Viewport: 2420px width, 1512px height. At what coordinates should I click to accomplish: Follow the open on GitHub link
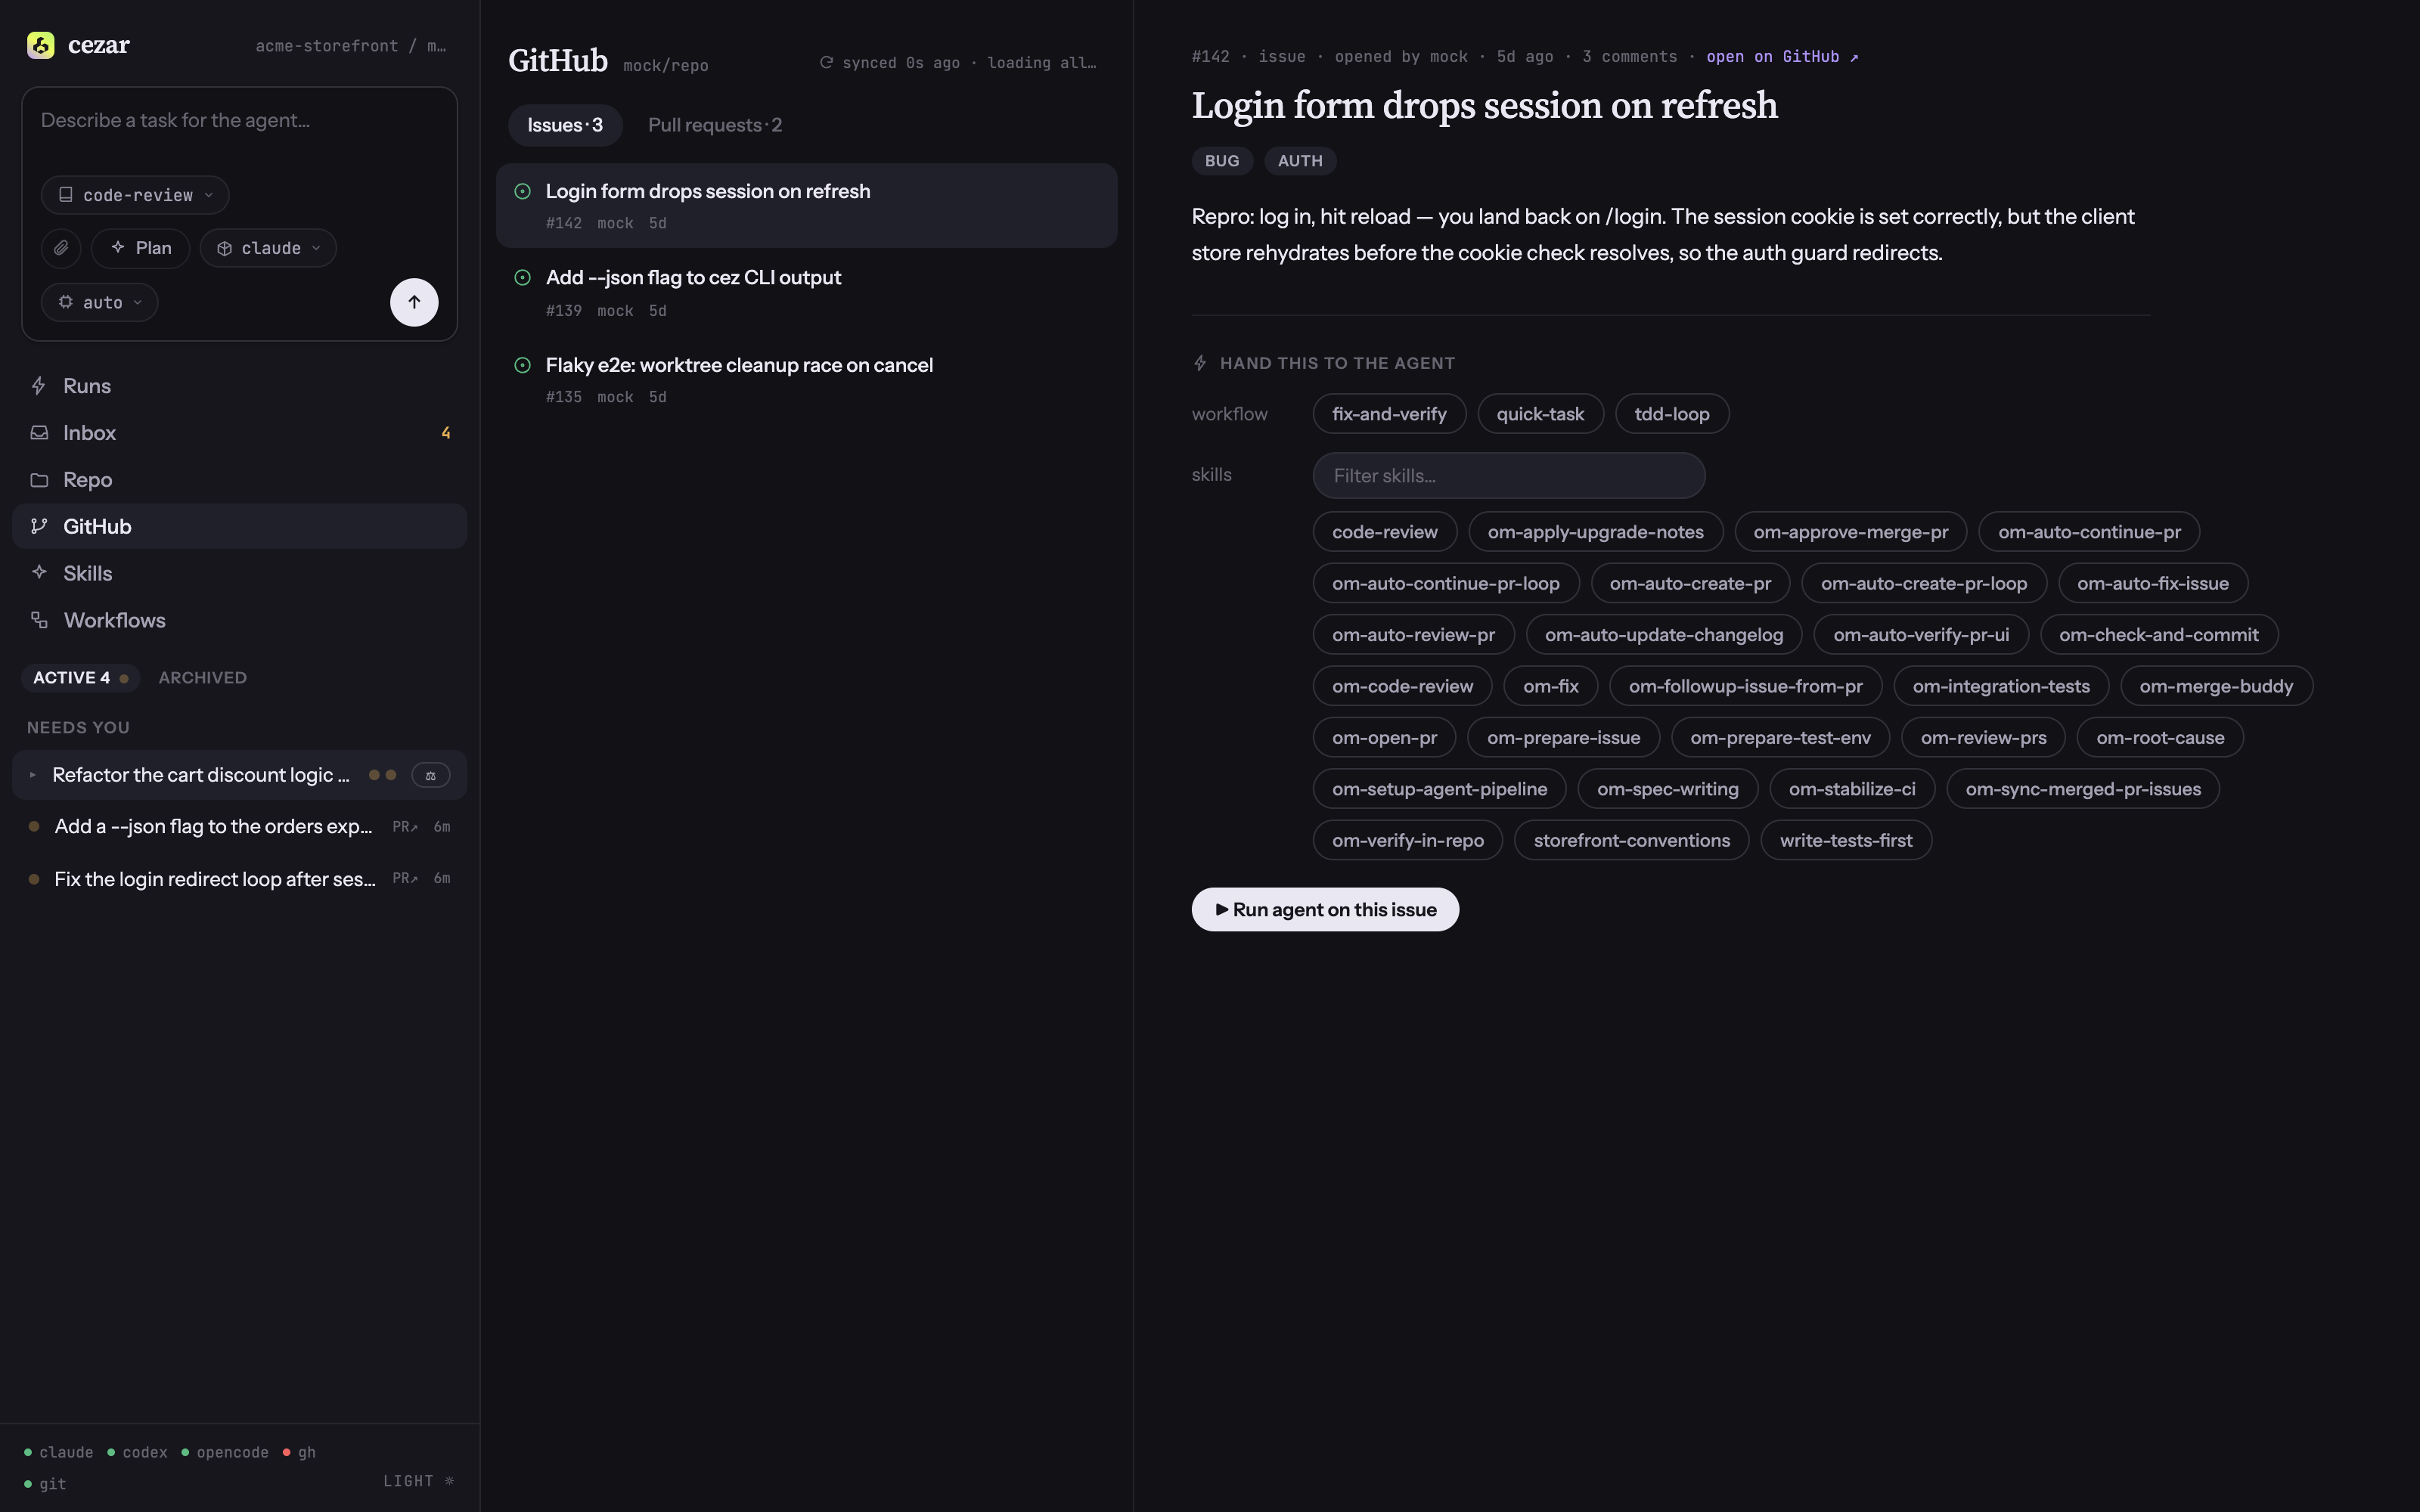1782,57
